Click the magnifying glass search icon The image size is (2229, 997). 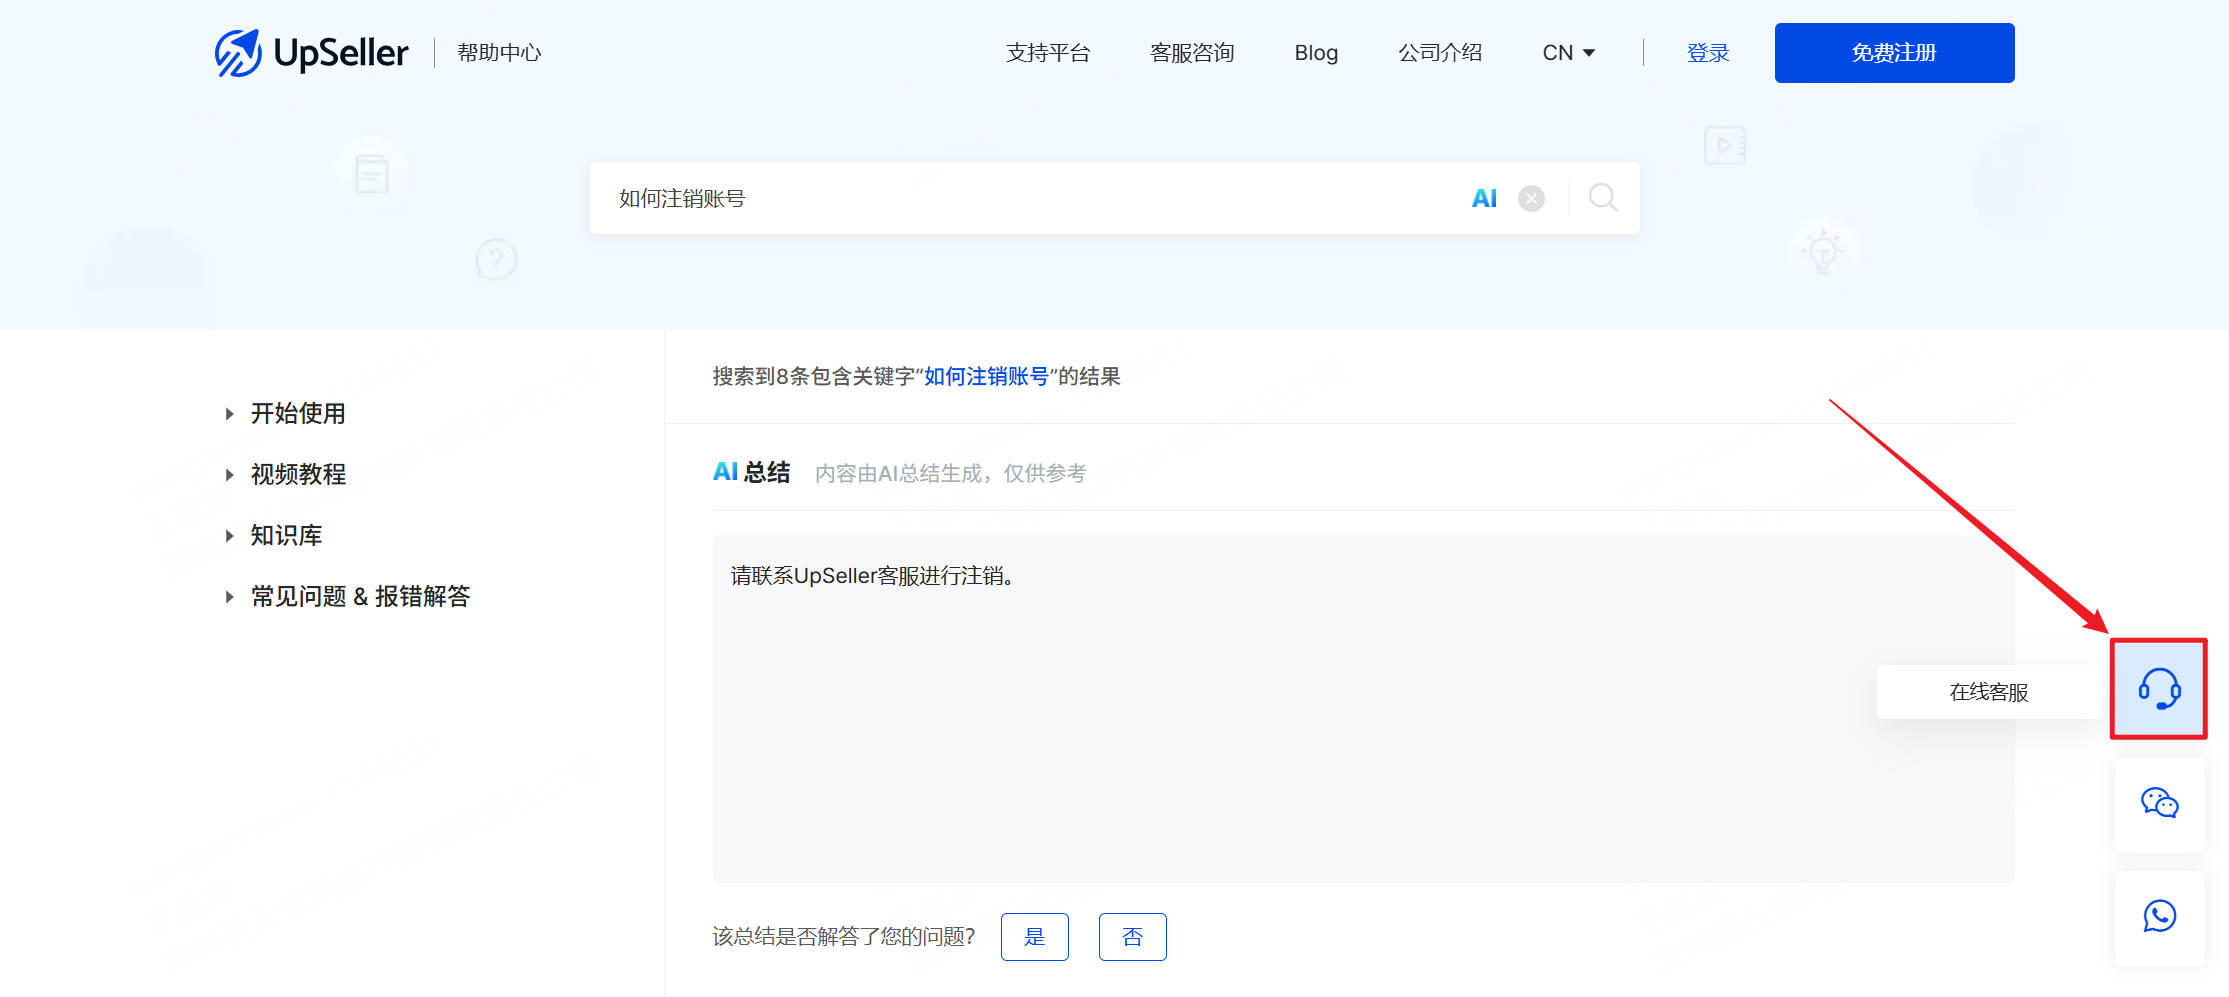[1603, 198]
